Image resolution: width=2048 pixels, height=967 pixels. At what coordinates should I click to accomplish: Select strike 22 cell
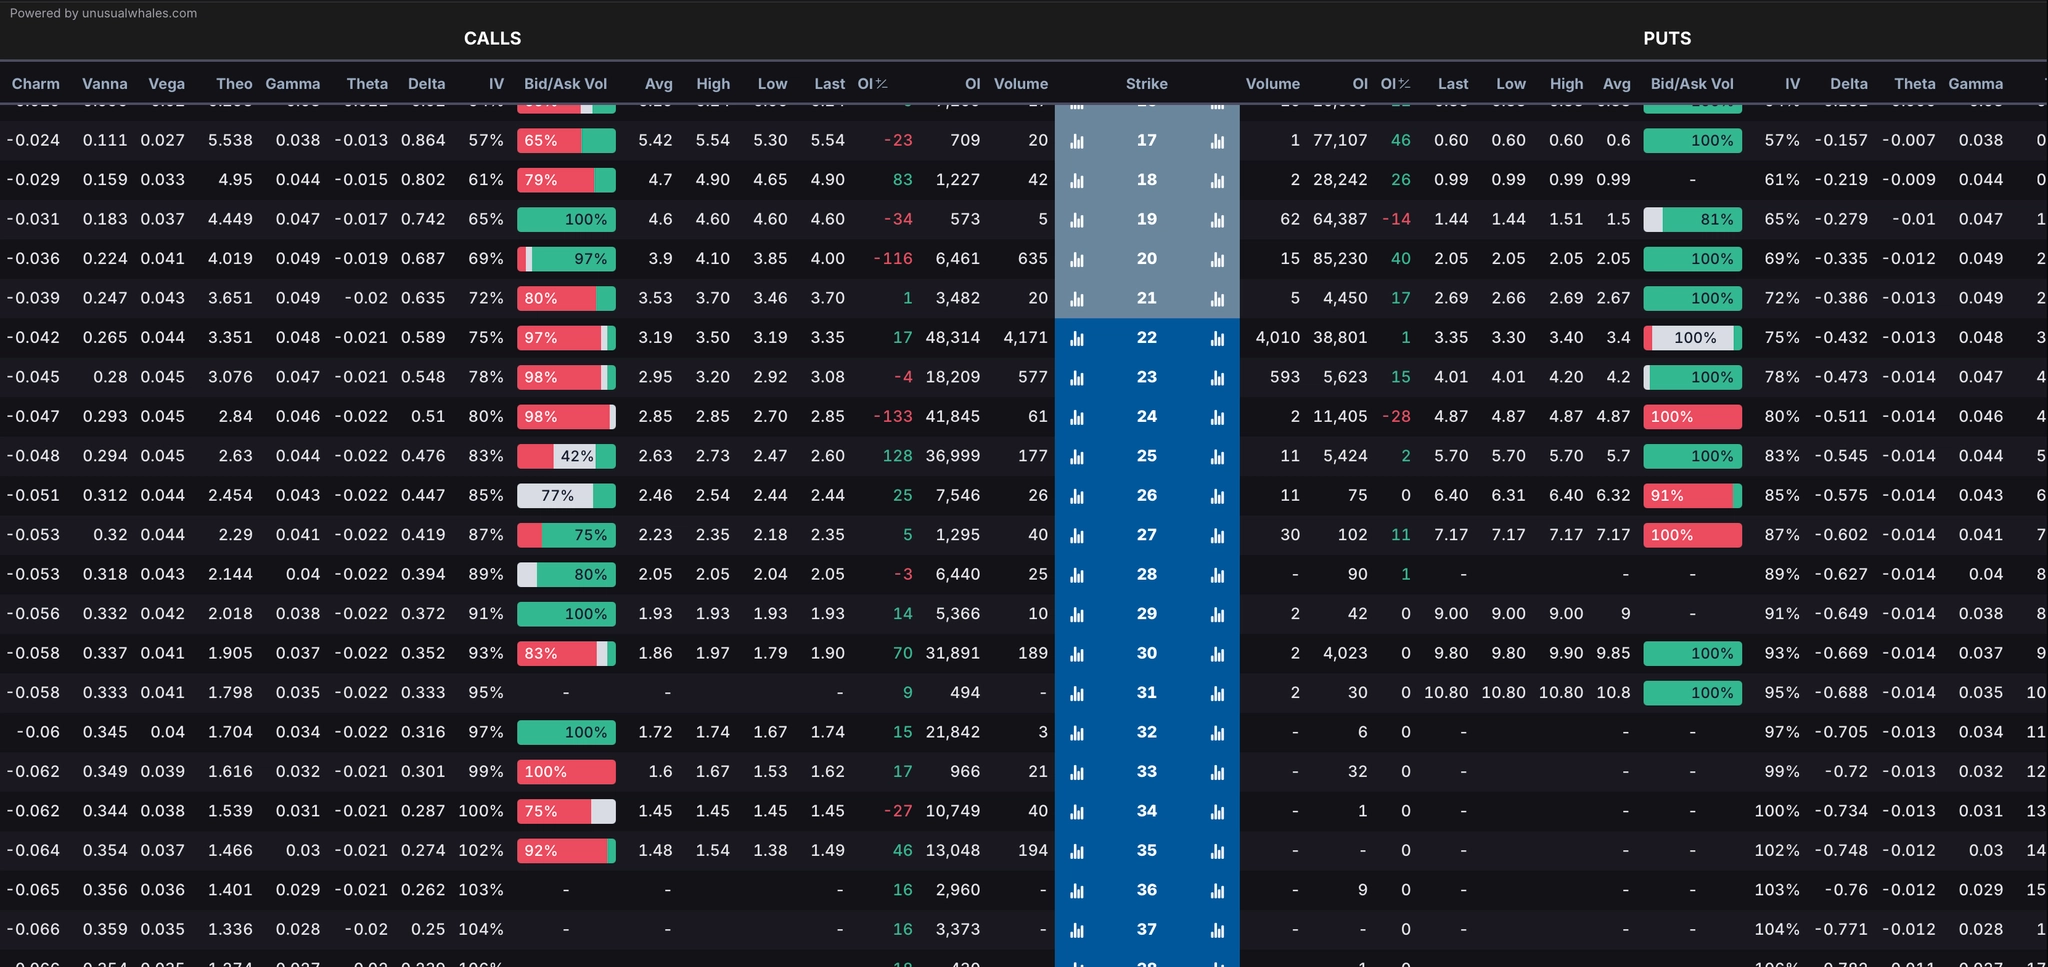[1147, 338]
